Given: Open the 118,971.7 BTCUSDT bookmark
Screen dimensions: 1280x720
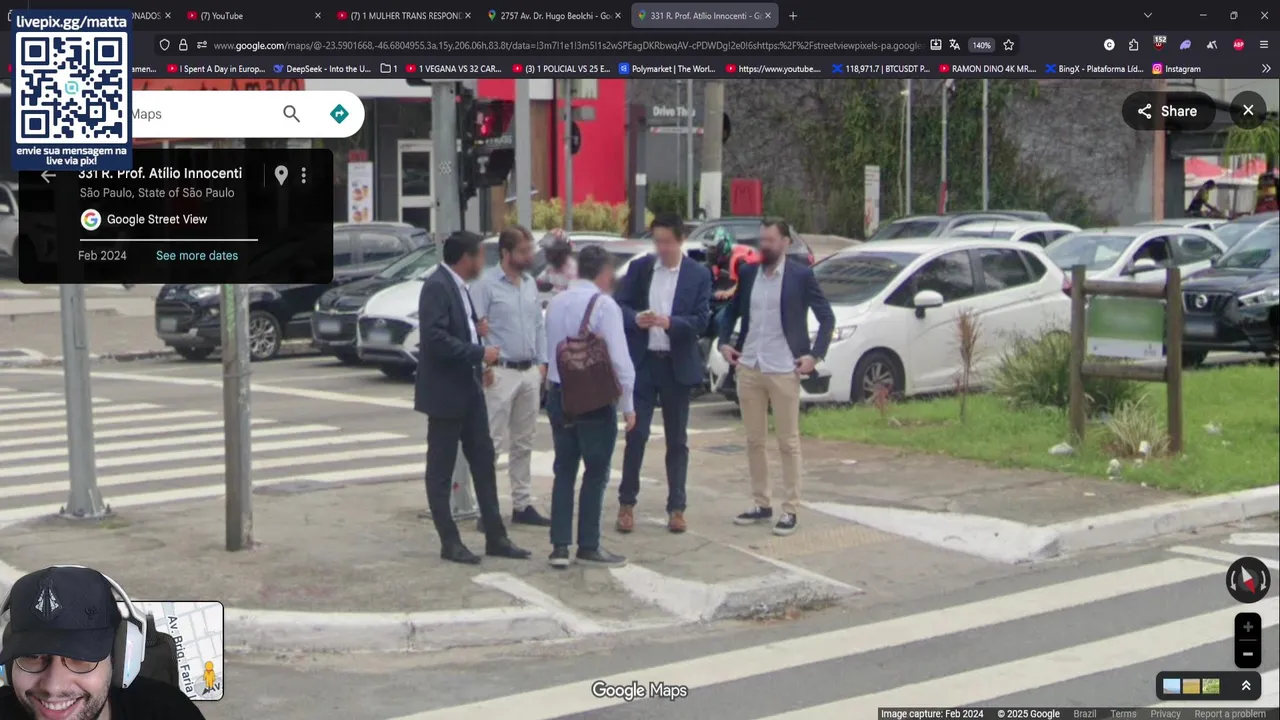Looking at the screenshot, I should 881,69.
